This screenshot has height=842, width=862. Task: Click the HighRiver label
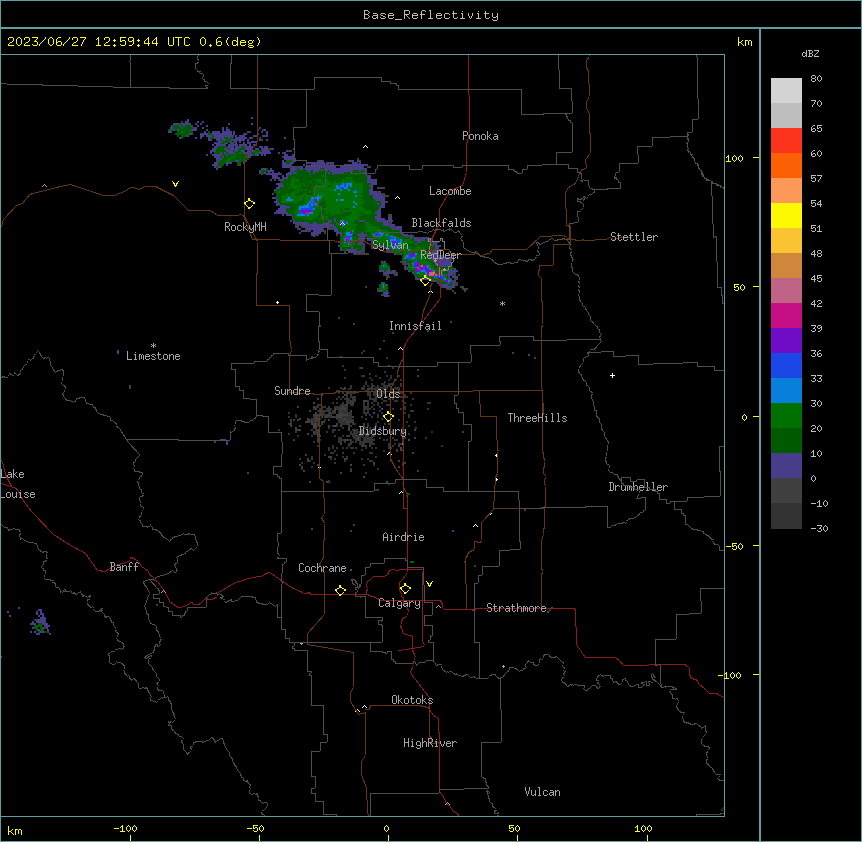pos(430,743)
